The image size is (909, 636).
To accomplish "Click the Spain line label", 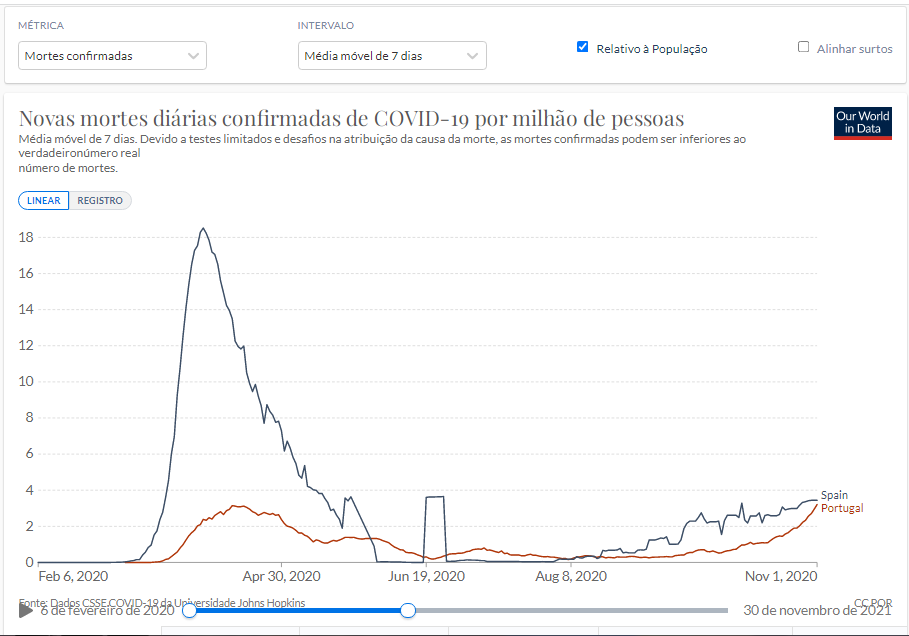I will (834, 495).
